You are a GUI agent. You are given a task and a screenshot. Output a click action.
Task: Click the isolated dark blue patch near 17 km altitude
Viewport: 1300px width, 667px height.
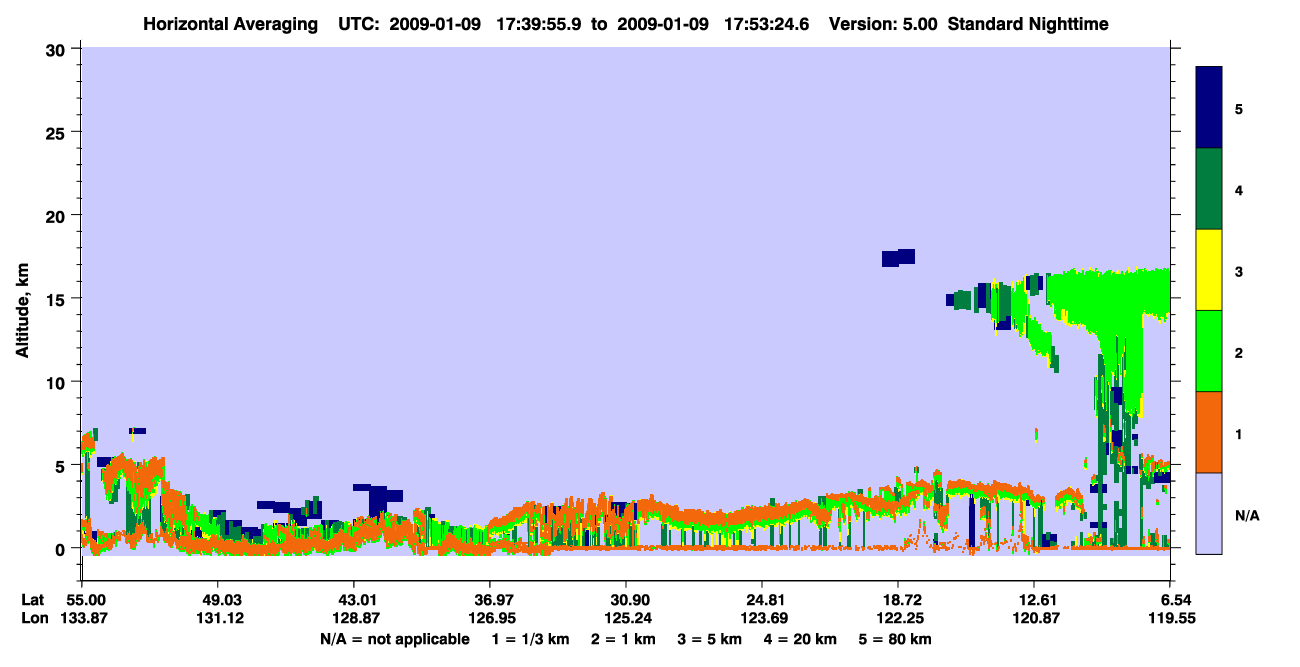898,258
